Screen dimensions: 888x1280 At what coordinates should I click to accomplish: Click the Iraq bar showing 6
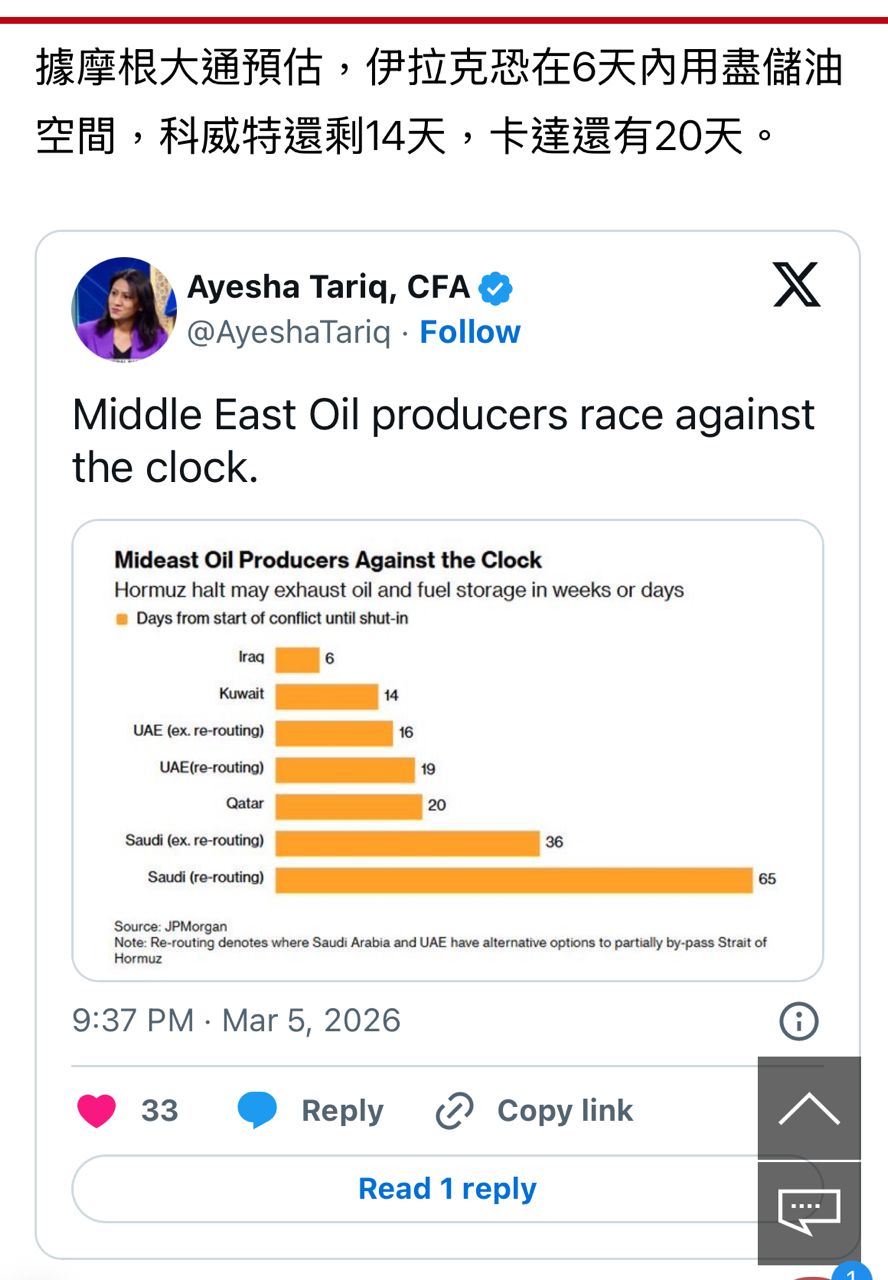point(297,659)
